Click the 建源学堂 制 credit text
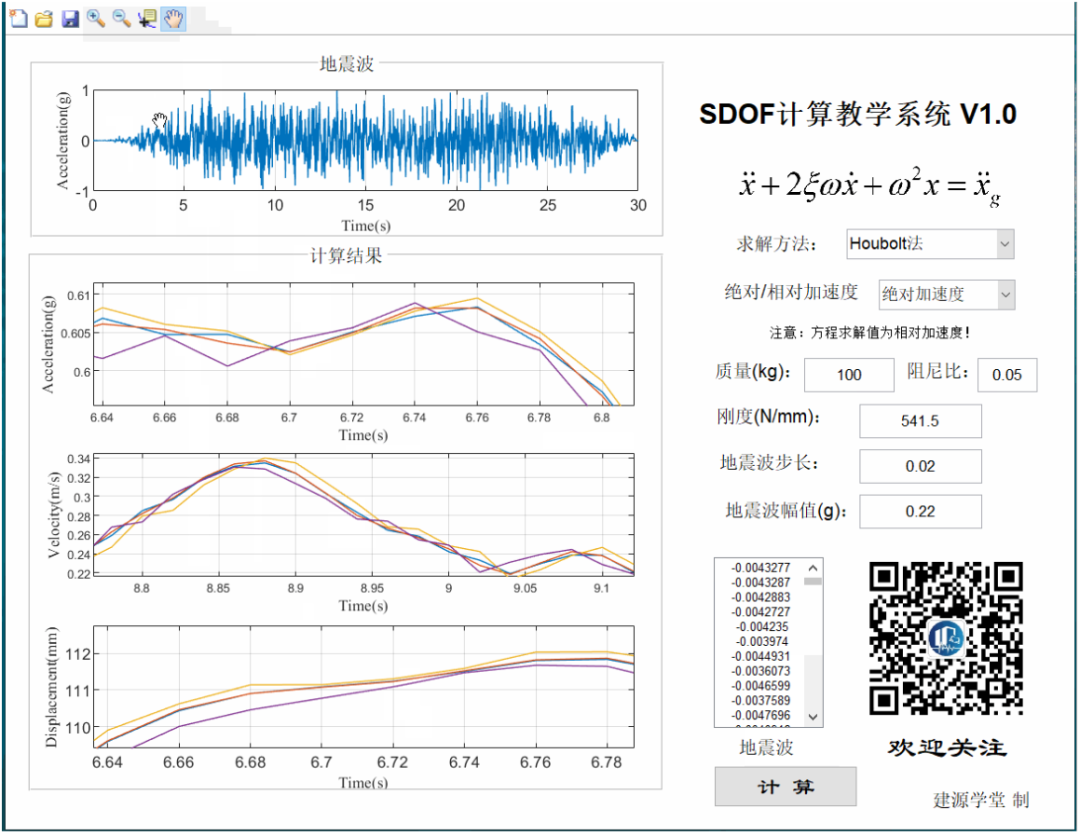 click(981, 800)
